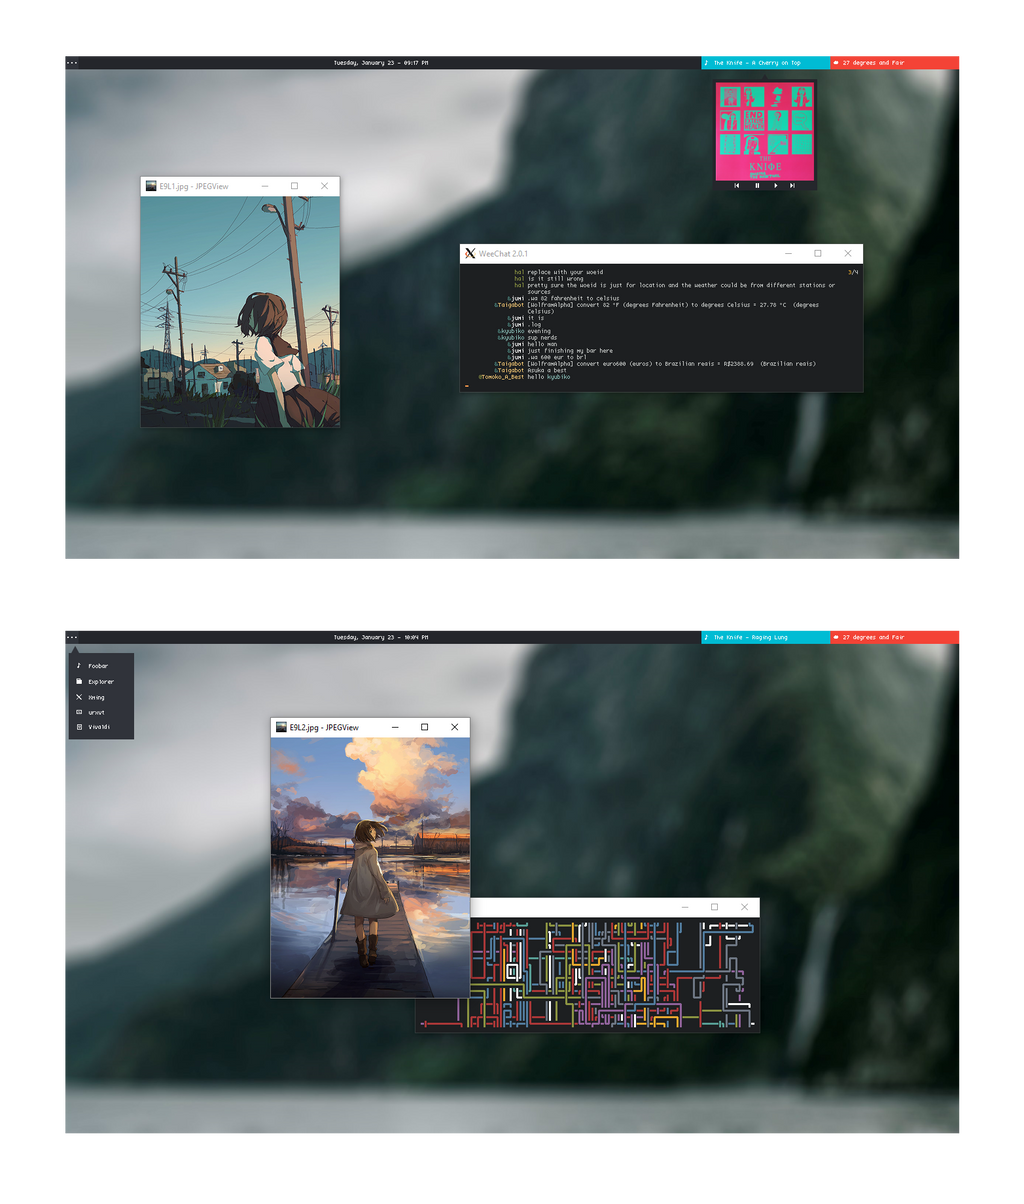
Task: Close the E9L1.jpg JPEGView window
Action: pyautogui.click(x=324, y=186)
